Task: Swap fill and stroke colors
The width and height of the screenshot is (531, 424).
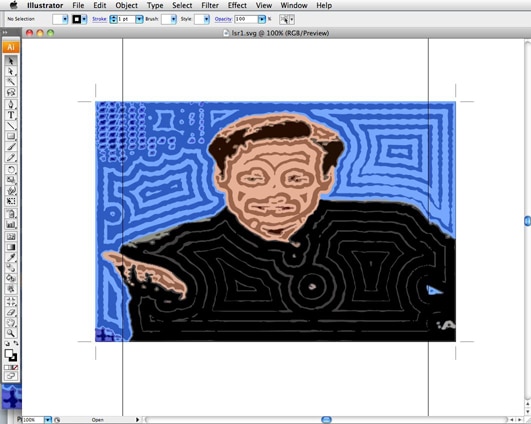Action: (x=15, y=343)
